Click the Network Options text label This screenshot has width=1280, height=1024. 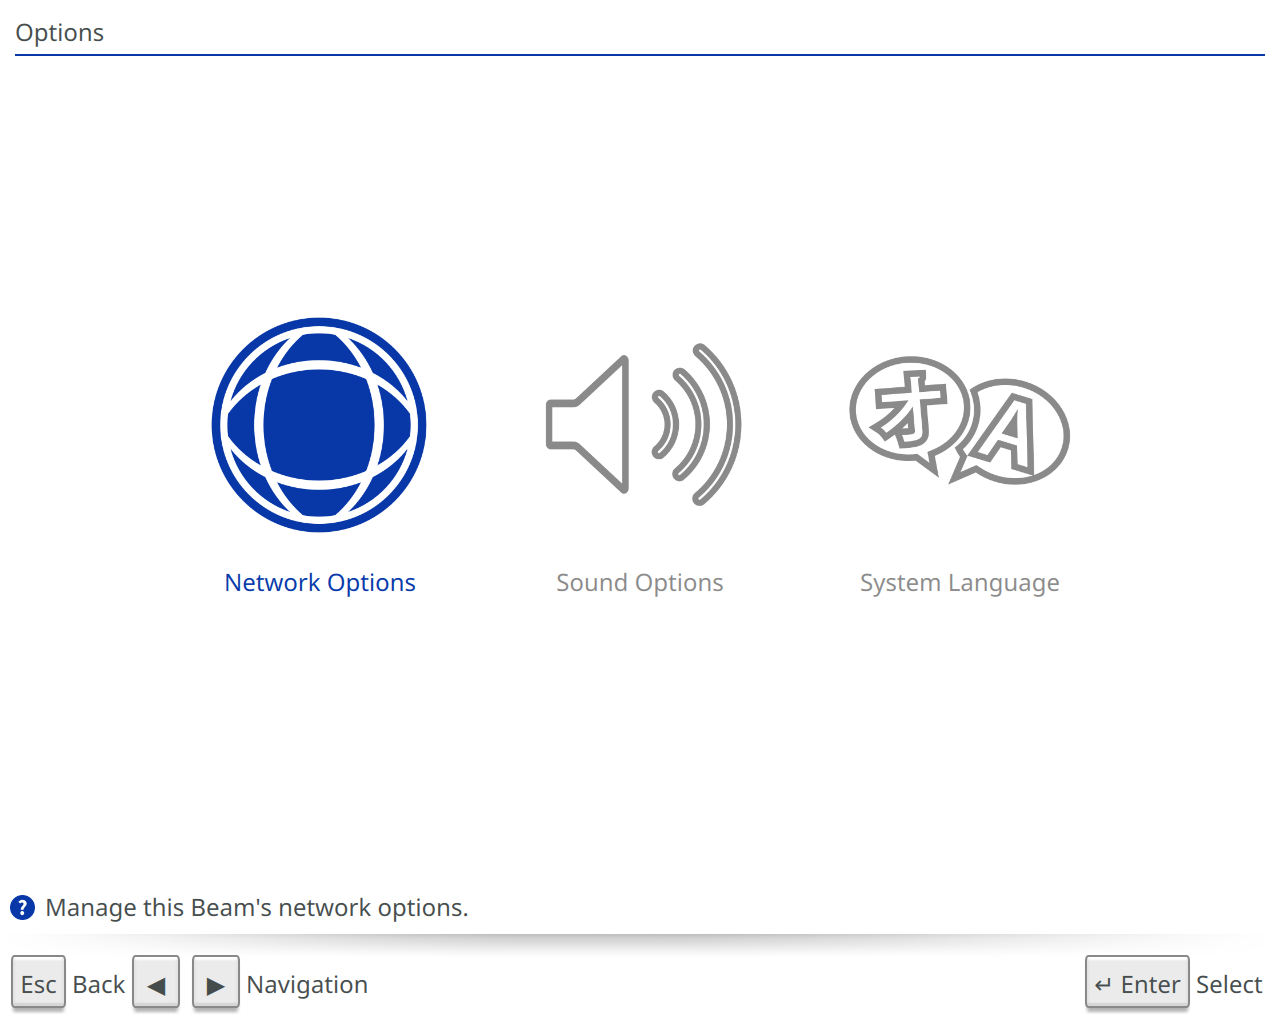(319, 583)
